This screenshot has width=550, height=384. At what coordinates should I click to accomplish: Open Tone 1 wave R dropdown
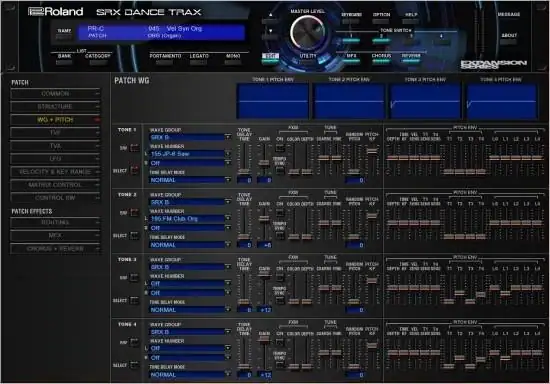pyautogui.click(x=190, y=163)
